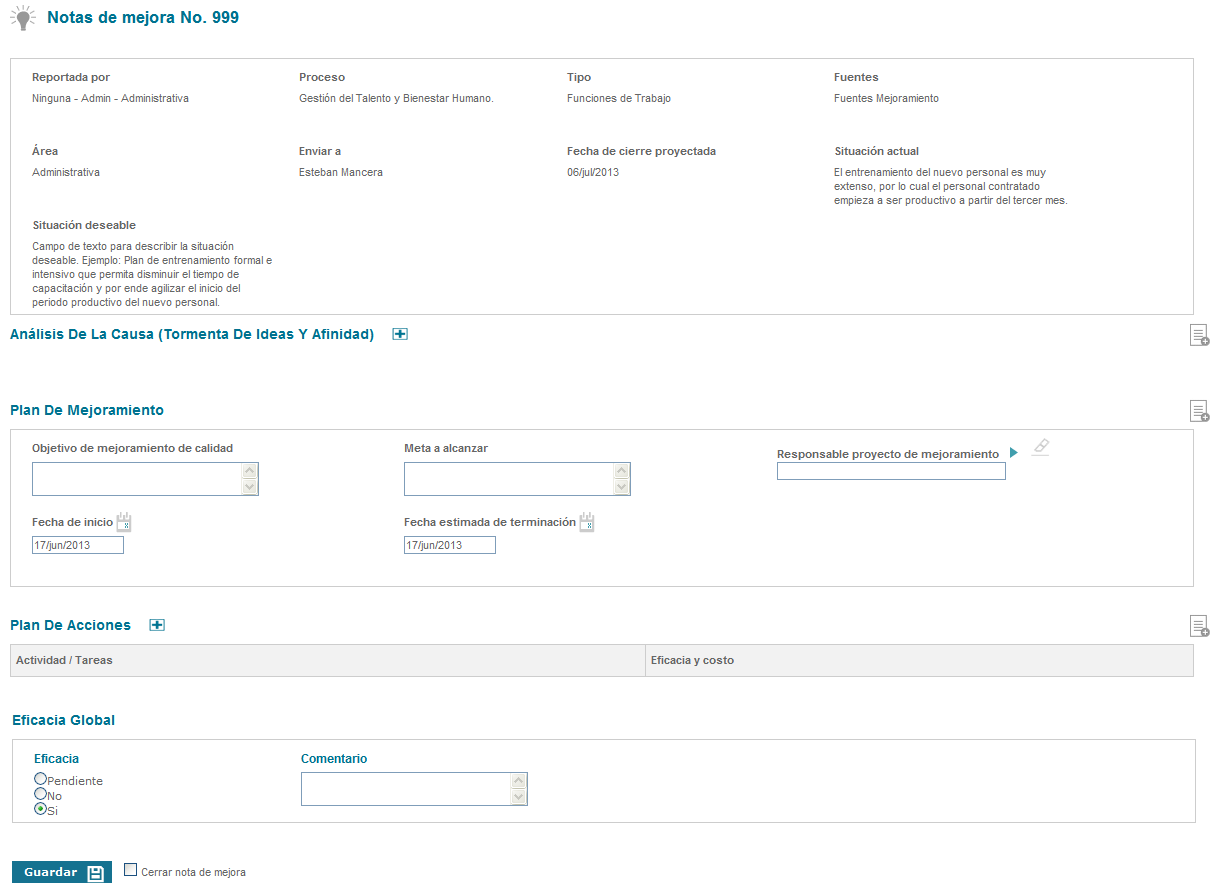Add new action with Plan De Acciones plus icon
Image resolution: width=1212 pixels, height=892 pixels.
pos(157,625)
